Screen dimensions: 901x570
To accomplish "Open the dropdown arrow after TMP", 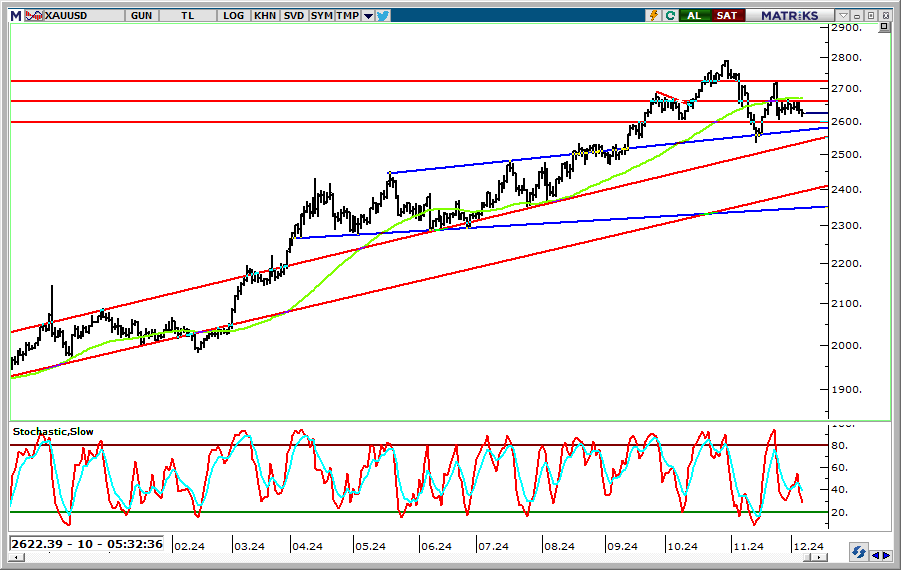I will coord(368,15).
